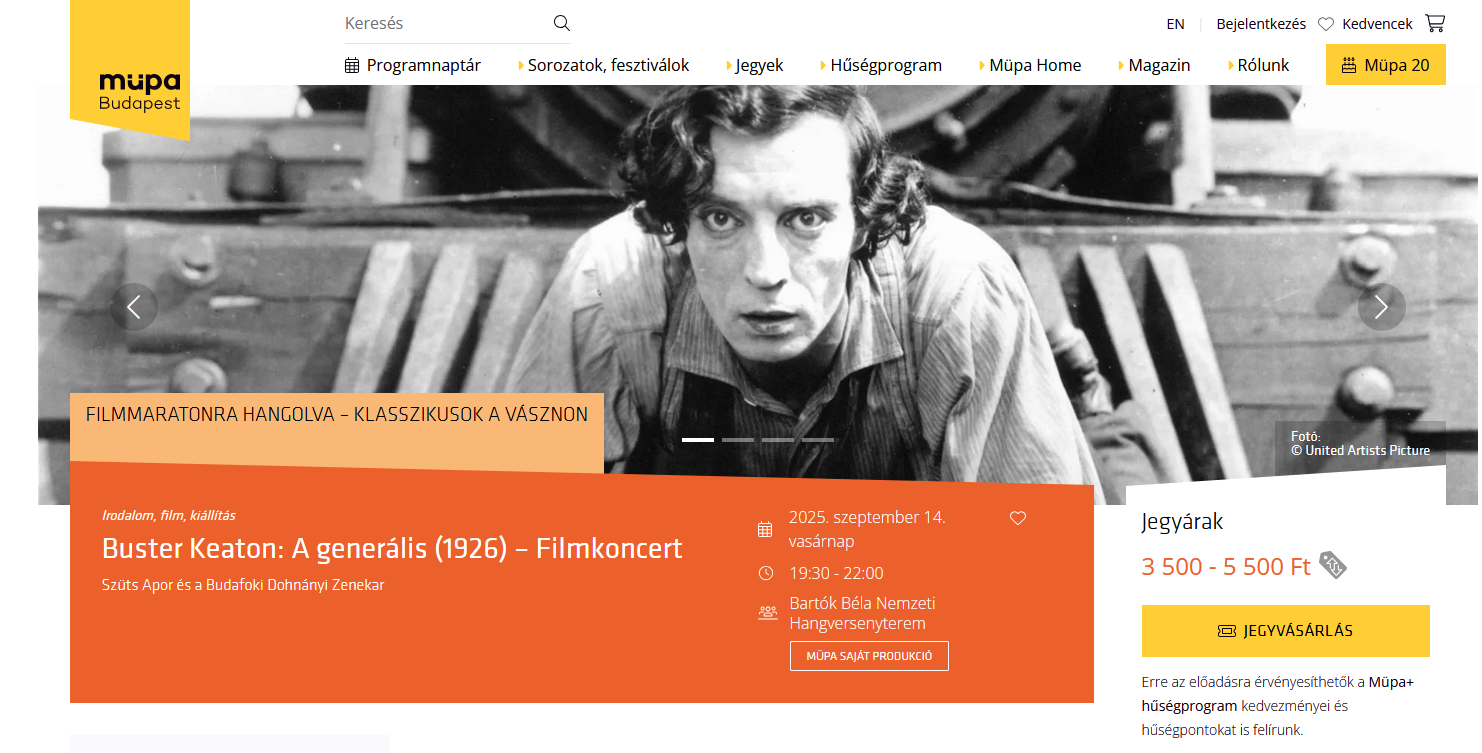Viewport: 1482px width, 753px height.
Task: Click the calendar icon beside the event date
Action: tap(766, 529)
